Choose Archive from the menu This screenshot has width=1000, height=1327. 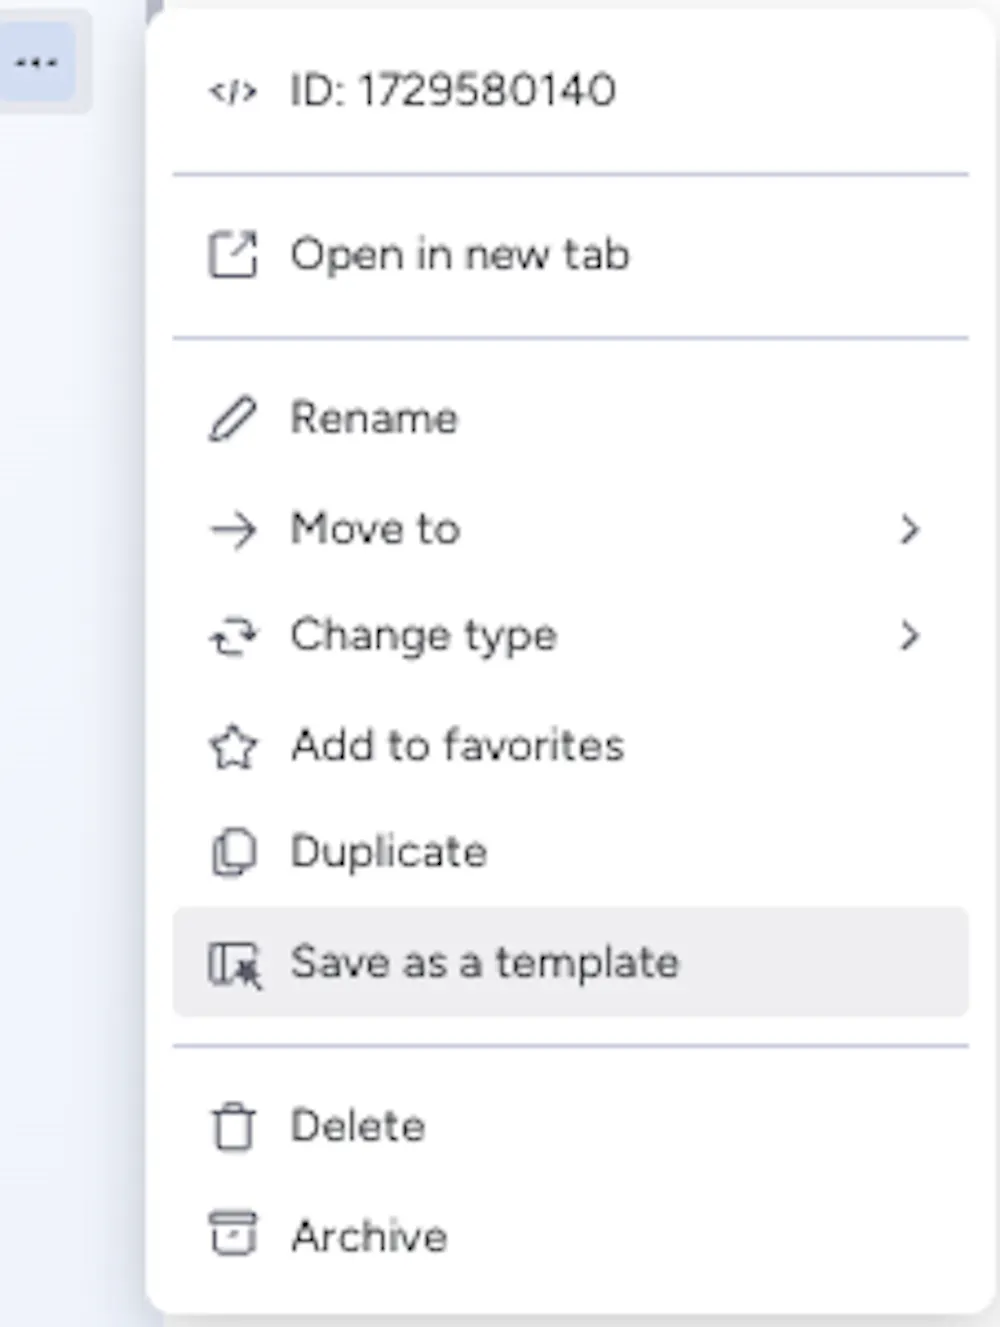tap(369, 1237)
